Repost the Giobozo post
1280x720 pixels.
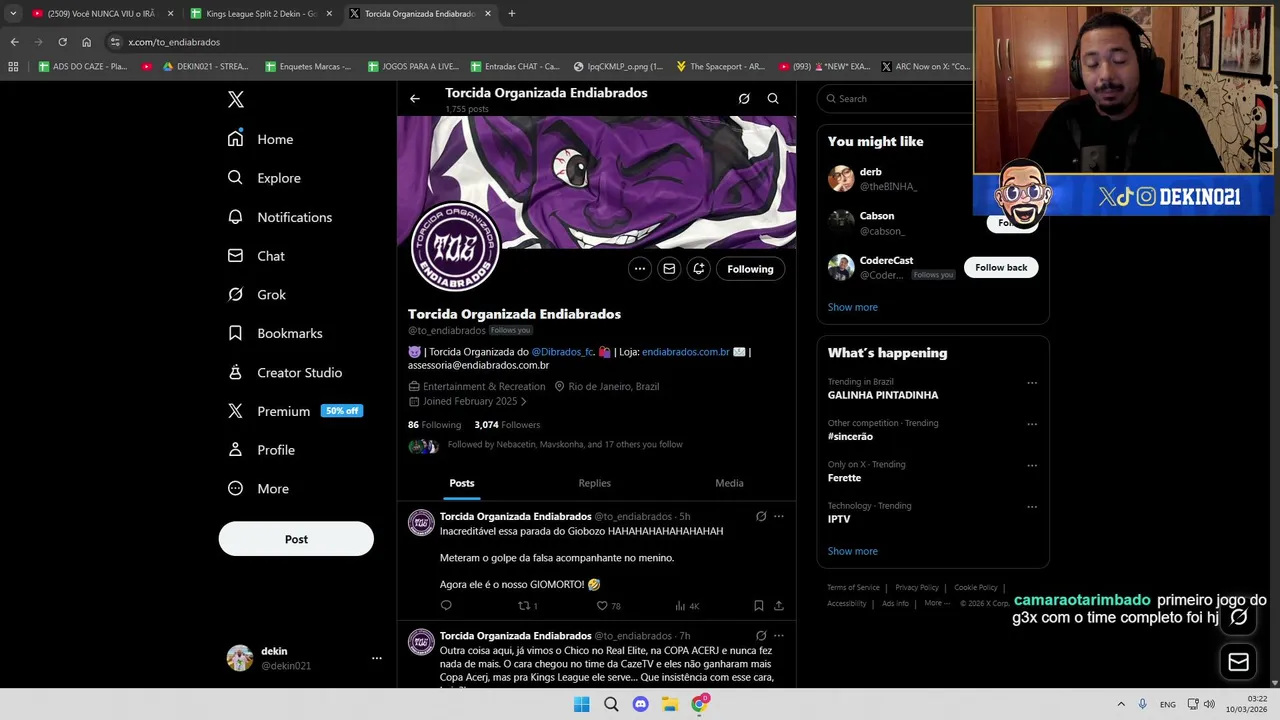(x=527, y=606)
